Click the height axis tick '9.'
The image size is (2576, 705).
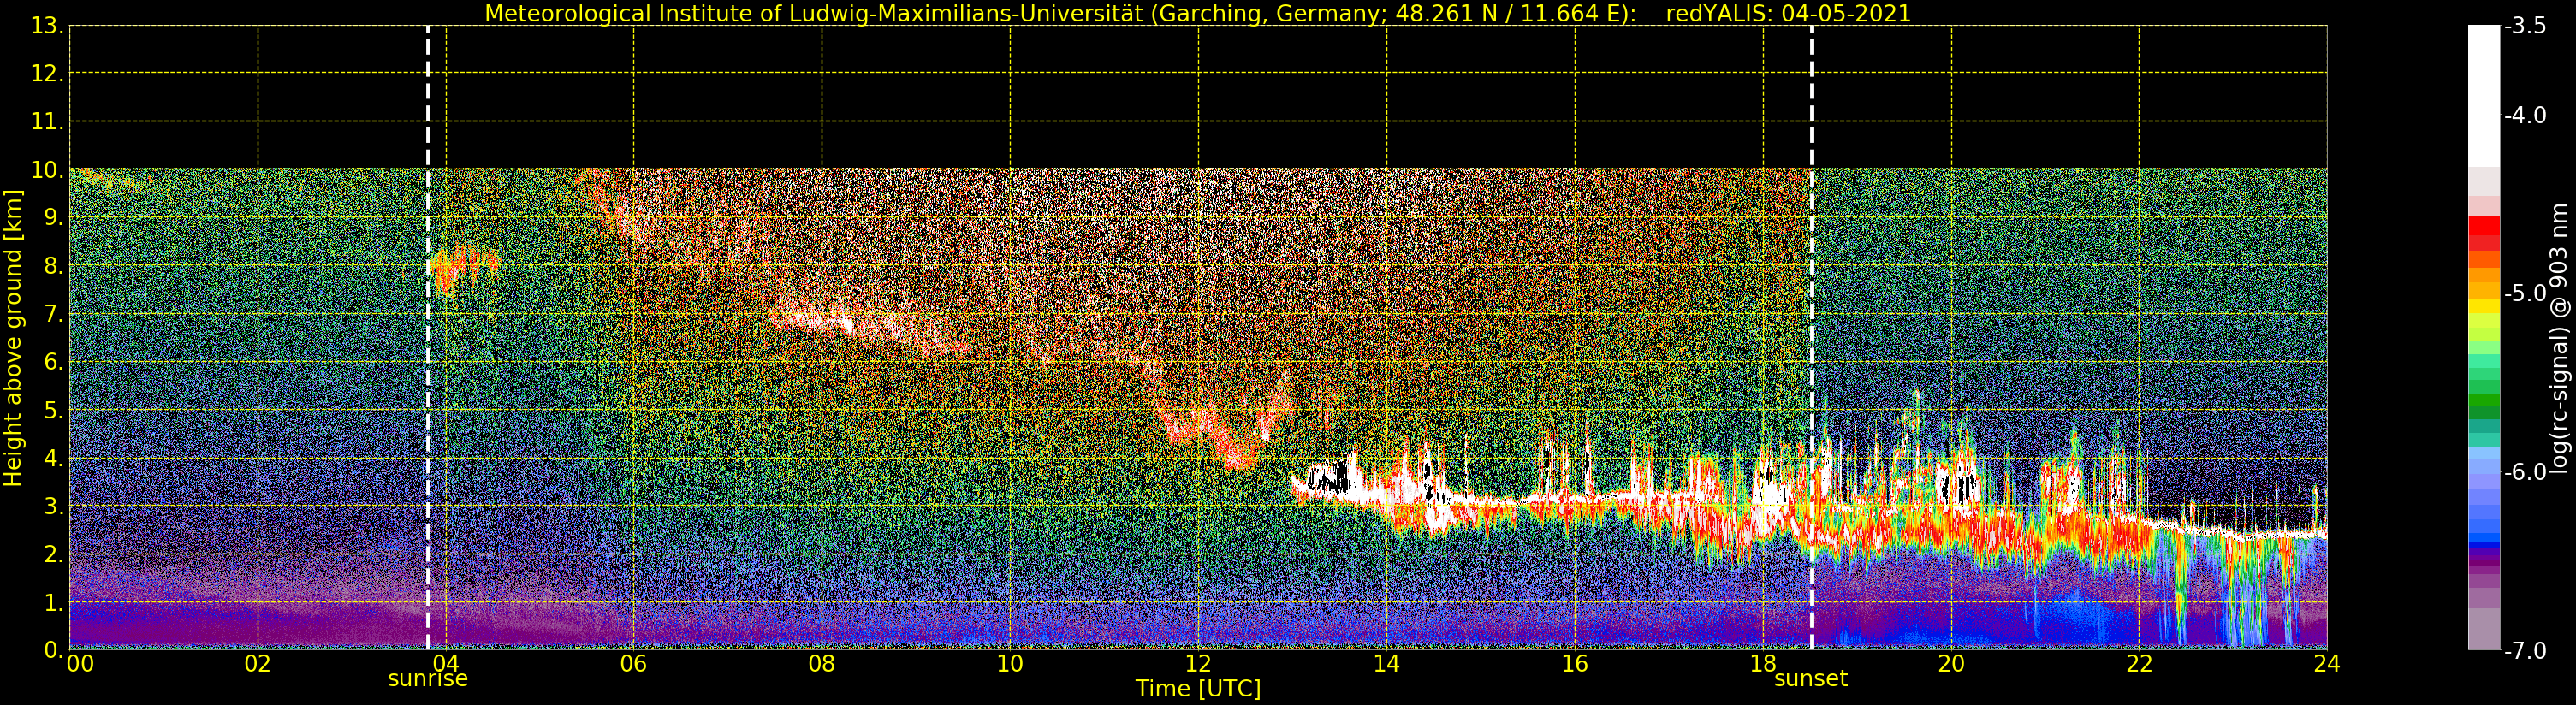click(54, 218)
